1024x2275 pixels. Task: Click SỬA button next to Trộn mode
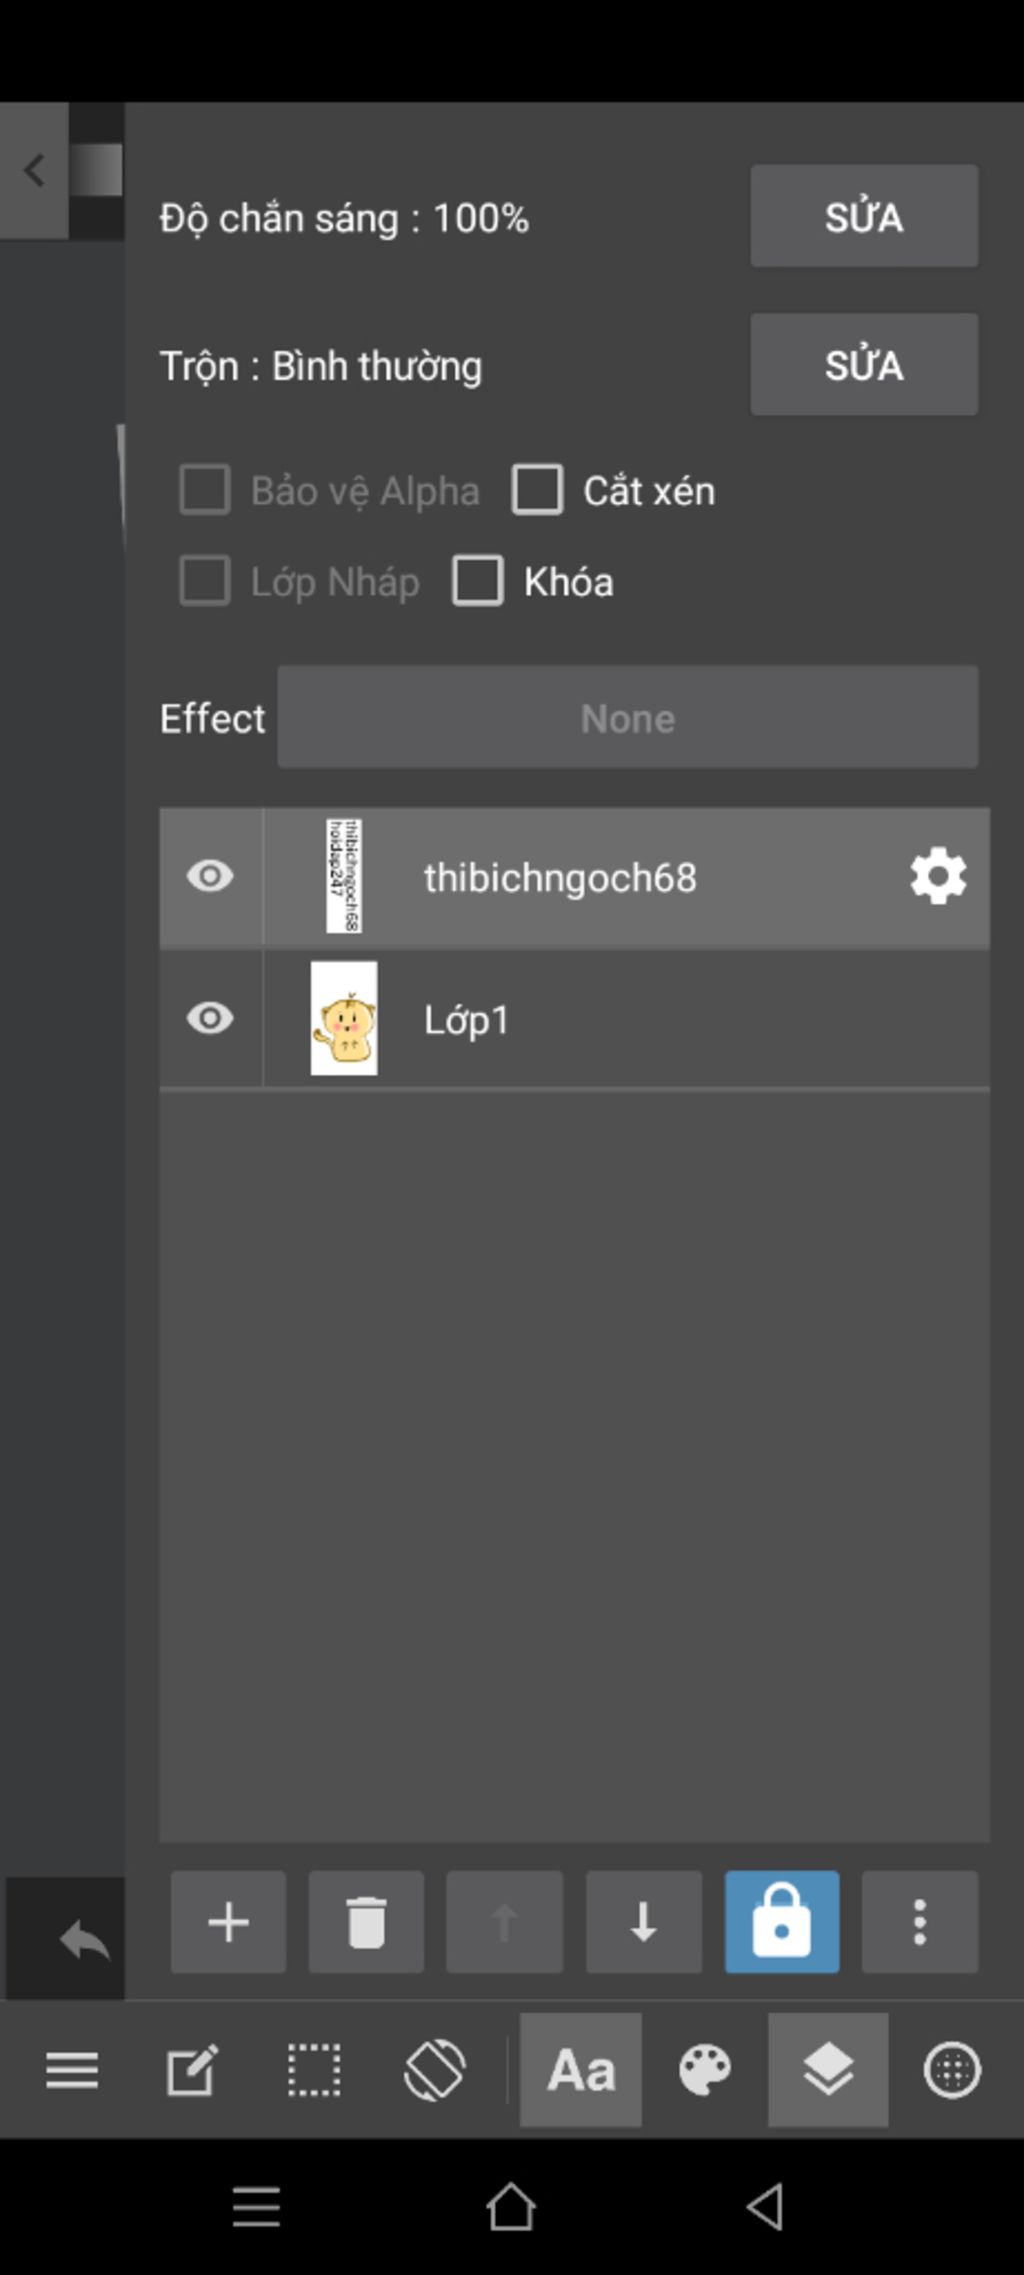click(x=864, y=364)
